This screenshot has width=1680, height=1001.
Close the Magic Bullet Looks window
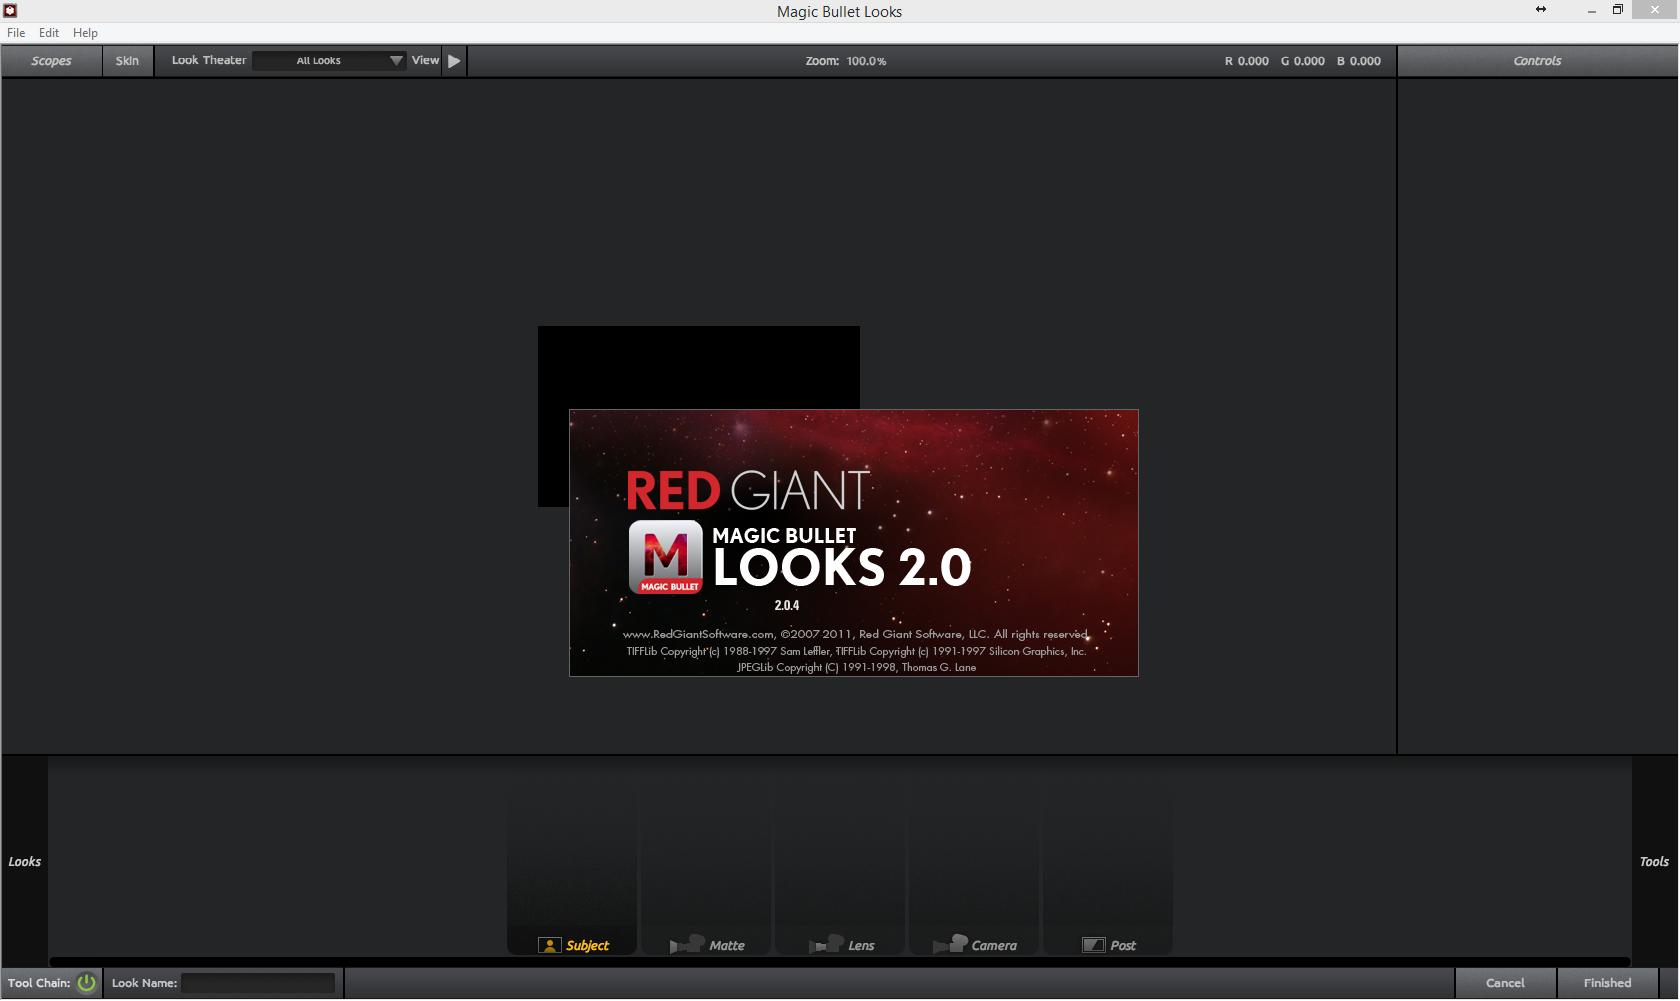[1655, 10]
